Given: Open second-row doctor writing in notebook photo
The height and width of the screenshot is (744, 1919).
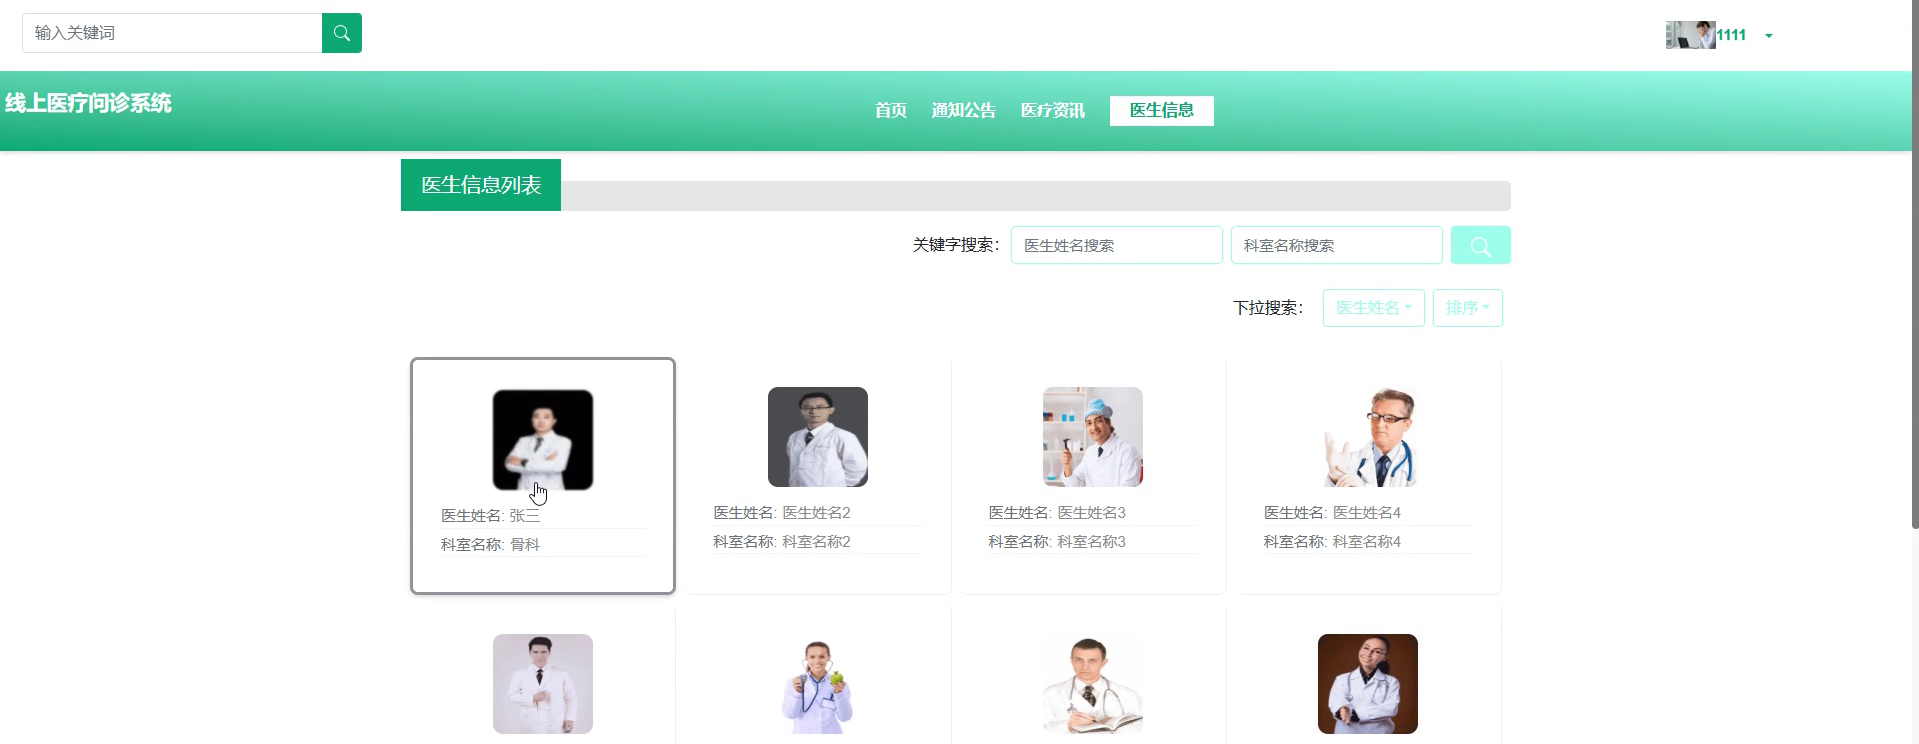Looking at the screenshot, I should tap(1093, 684).
